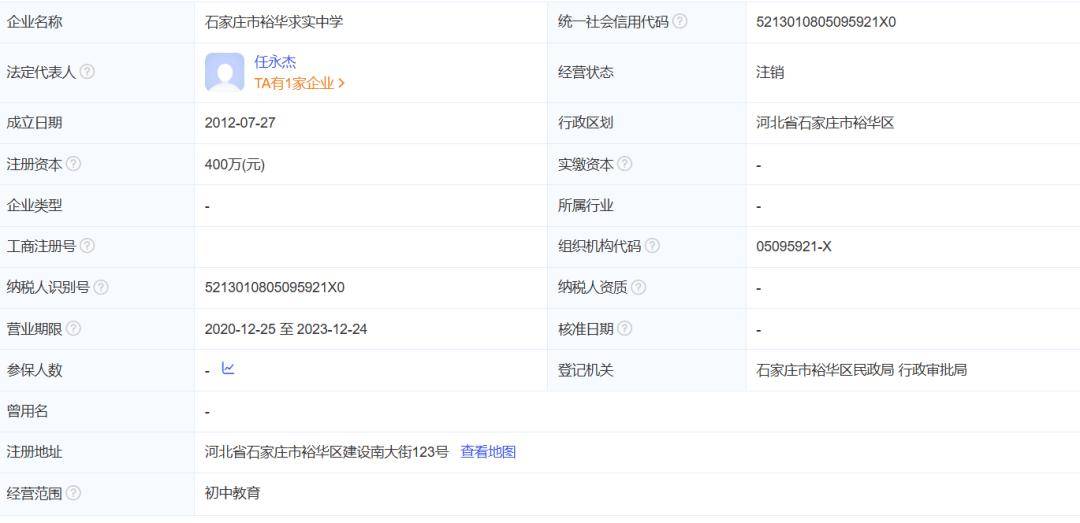The width and height of the screenshot is (1080, 523).
Task: Click the 经营状态 label cell
Action: point(647,72)
